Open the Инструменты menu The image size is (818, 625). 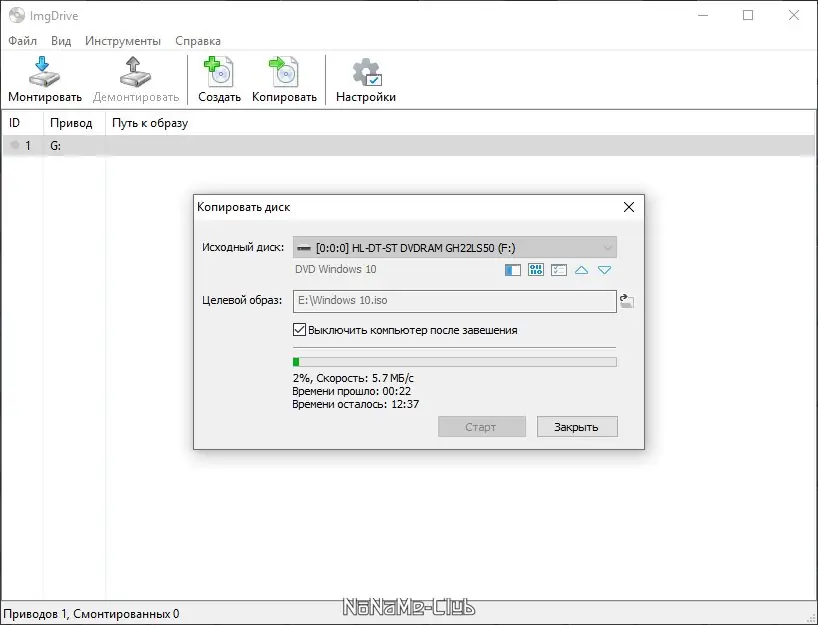[x=123, y=41]
